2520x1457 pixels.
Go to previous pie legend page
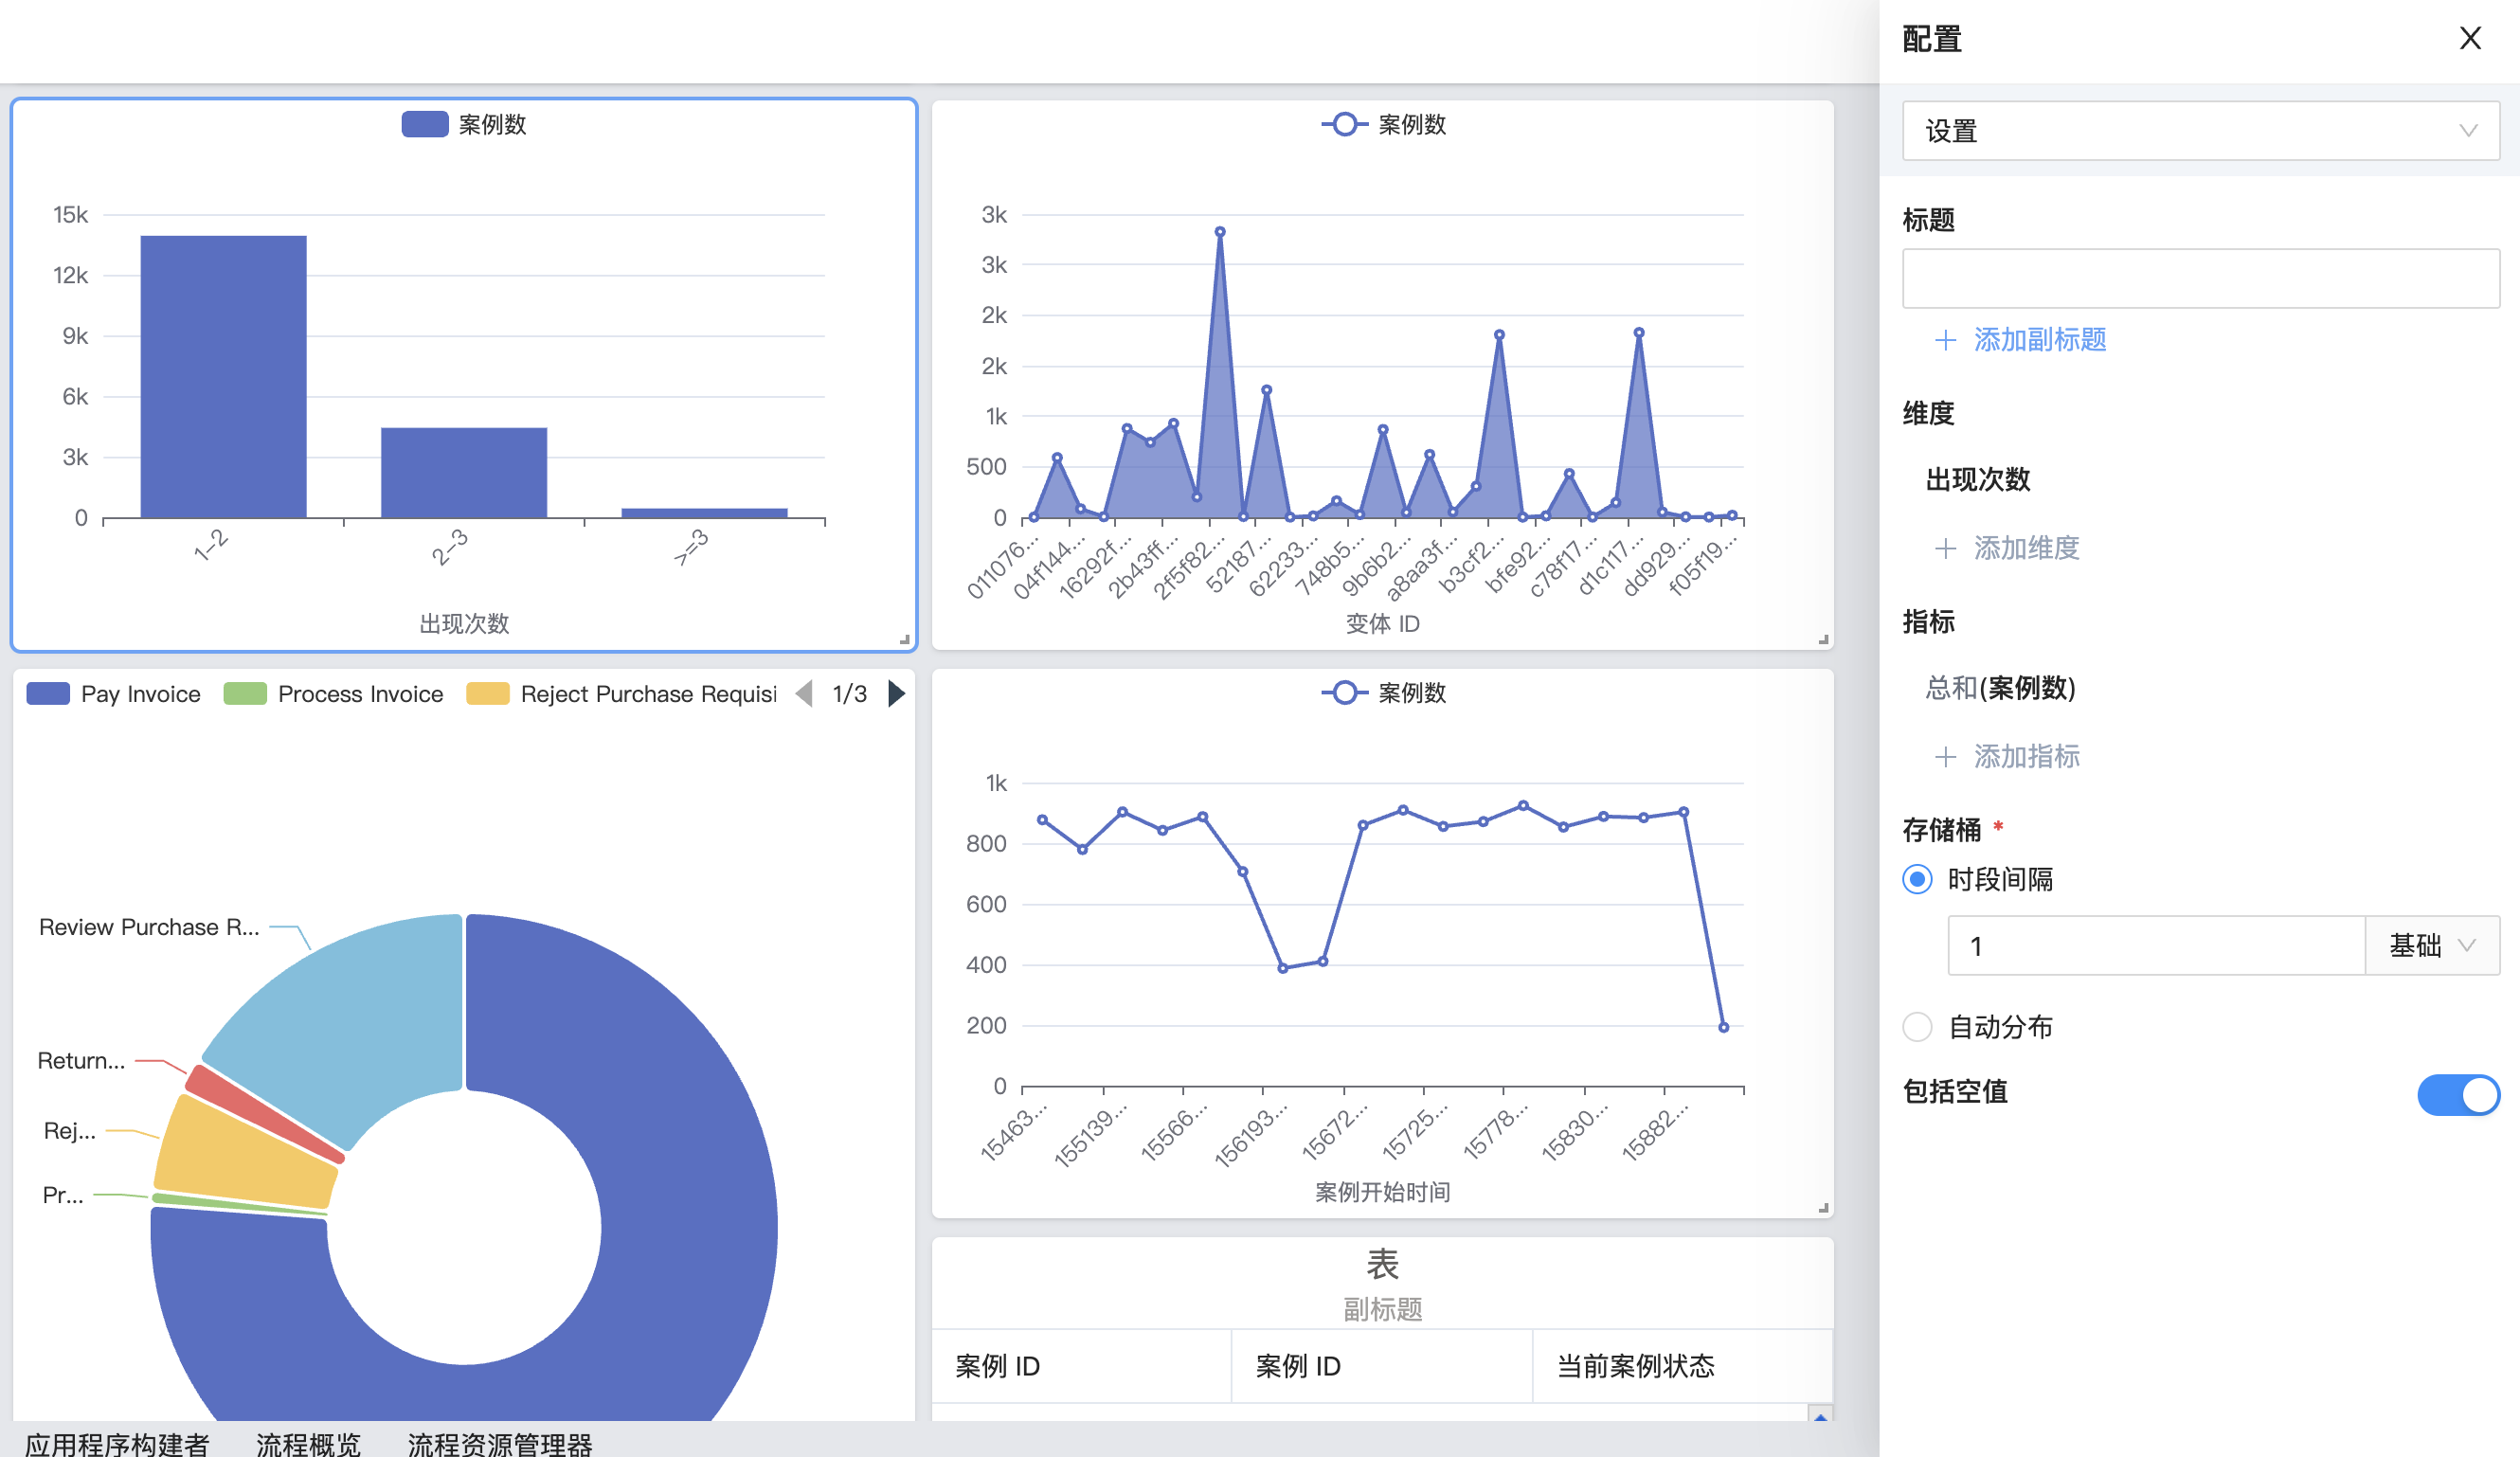804,693
